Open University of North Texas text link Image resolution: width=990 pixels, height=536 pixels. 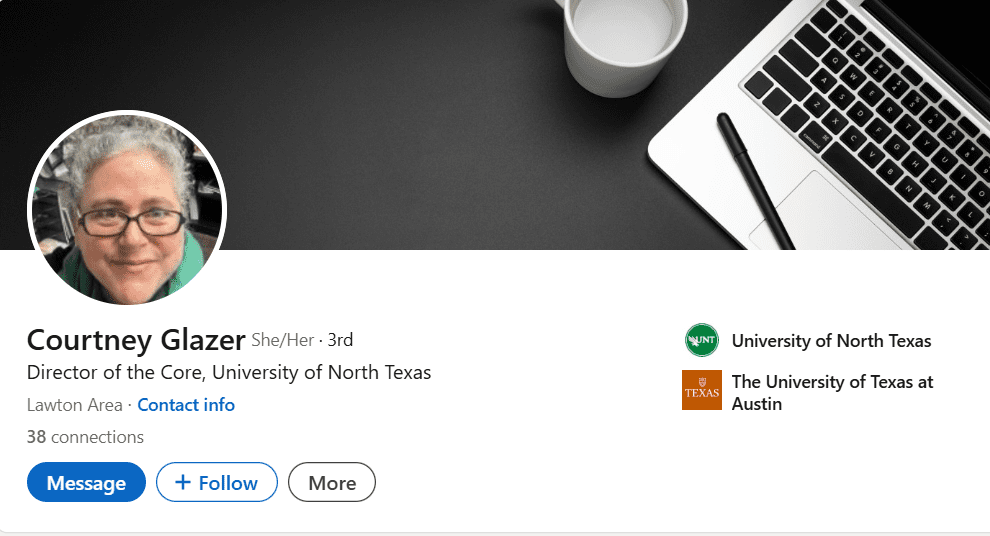[831, 341]
